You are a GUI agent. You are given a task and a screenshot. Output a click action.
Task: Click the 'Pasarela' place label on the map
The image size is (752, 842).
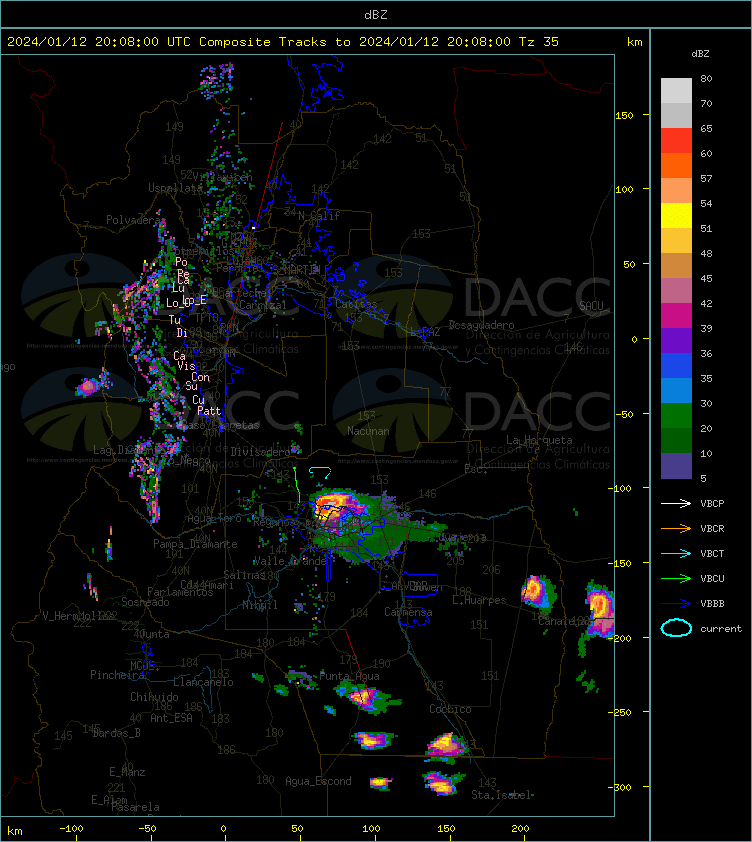[135, 807]
